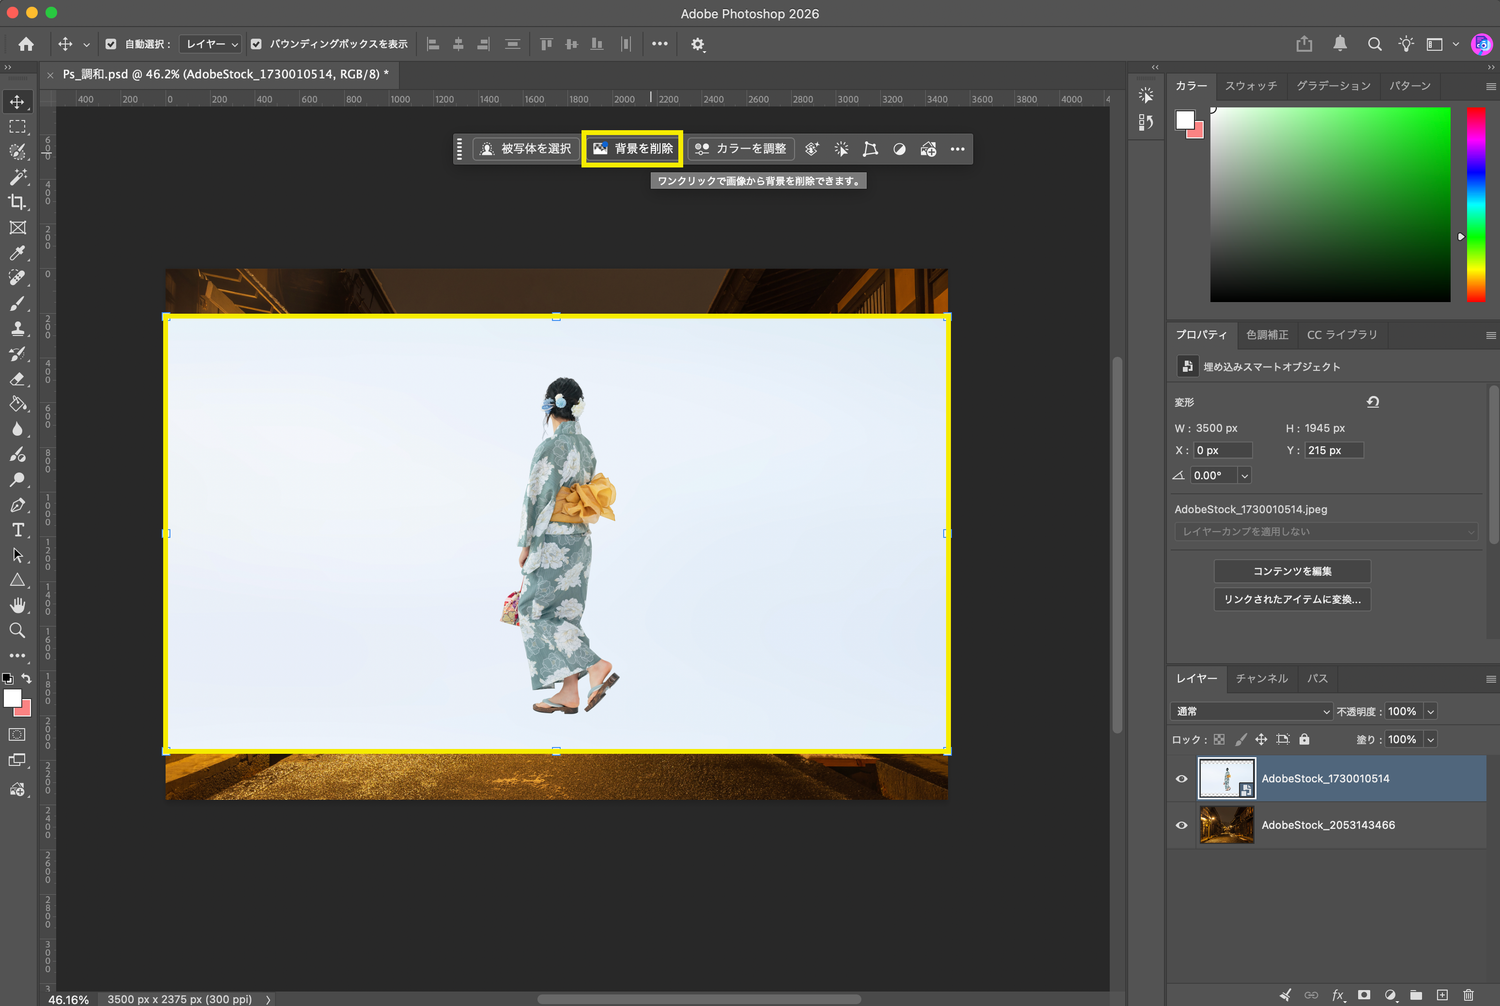Reset transform in Properties panel
Viewport: 1500px width, 1006px height.
[1373, 402]
